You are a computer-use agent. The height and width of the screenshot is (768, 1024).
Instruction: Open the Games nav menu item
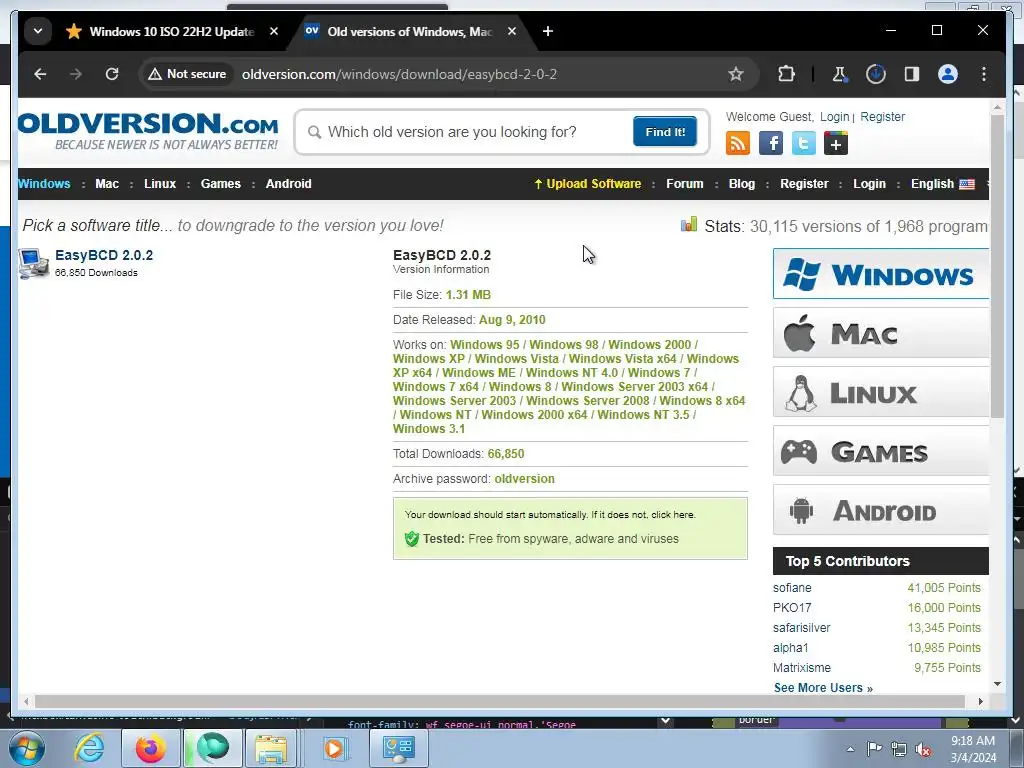221,184
